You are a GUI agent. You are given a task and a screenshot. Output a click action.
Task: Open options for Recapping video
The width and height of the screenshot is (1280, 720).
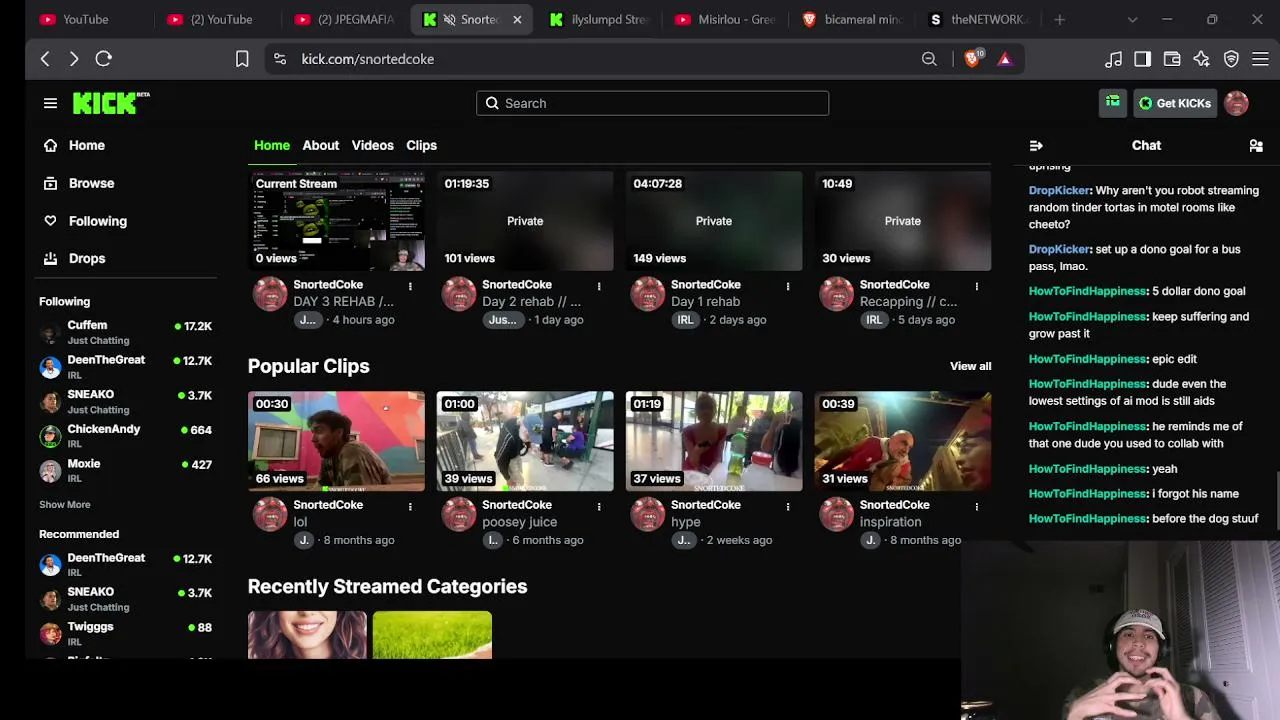coord(977,286)
